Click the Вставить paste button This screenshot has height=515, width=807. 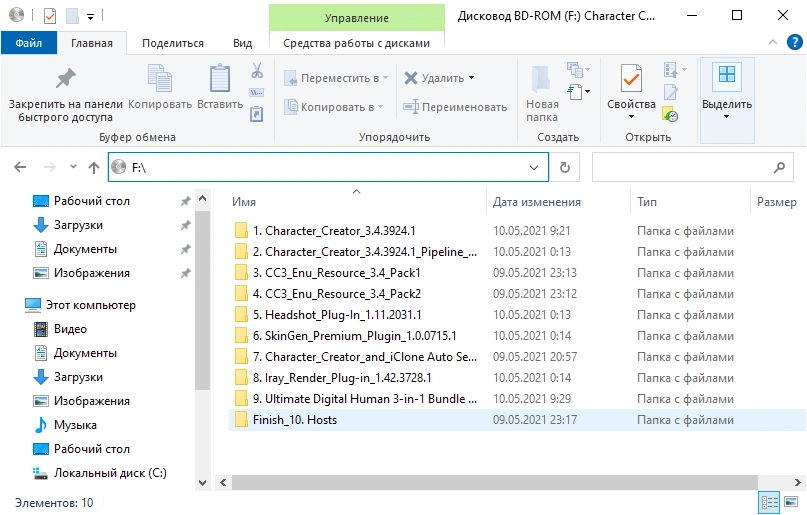point(220,87)
